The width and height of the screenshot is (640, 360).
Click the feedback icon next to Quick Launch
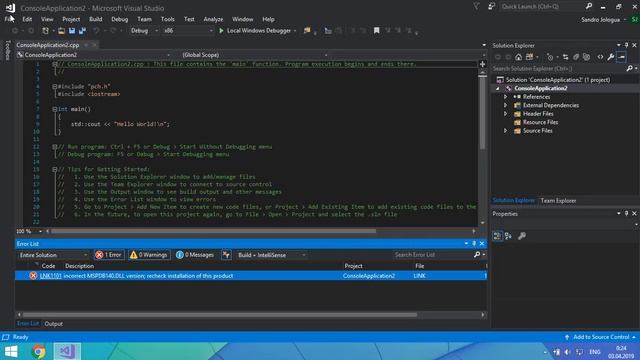point(491,7)
